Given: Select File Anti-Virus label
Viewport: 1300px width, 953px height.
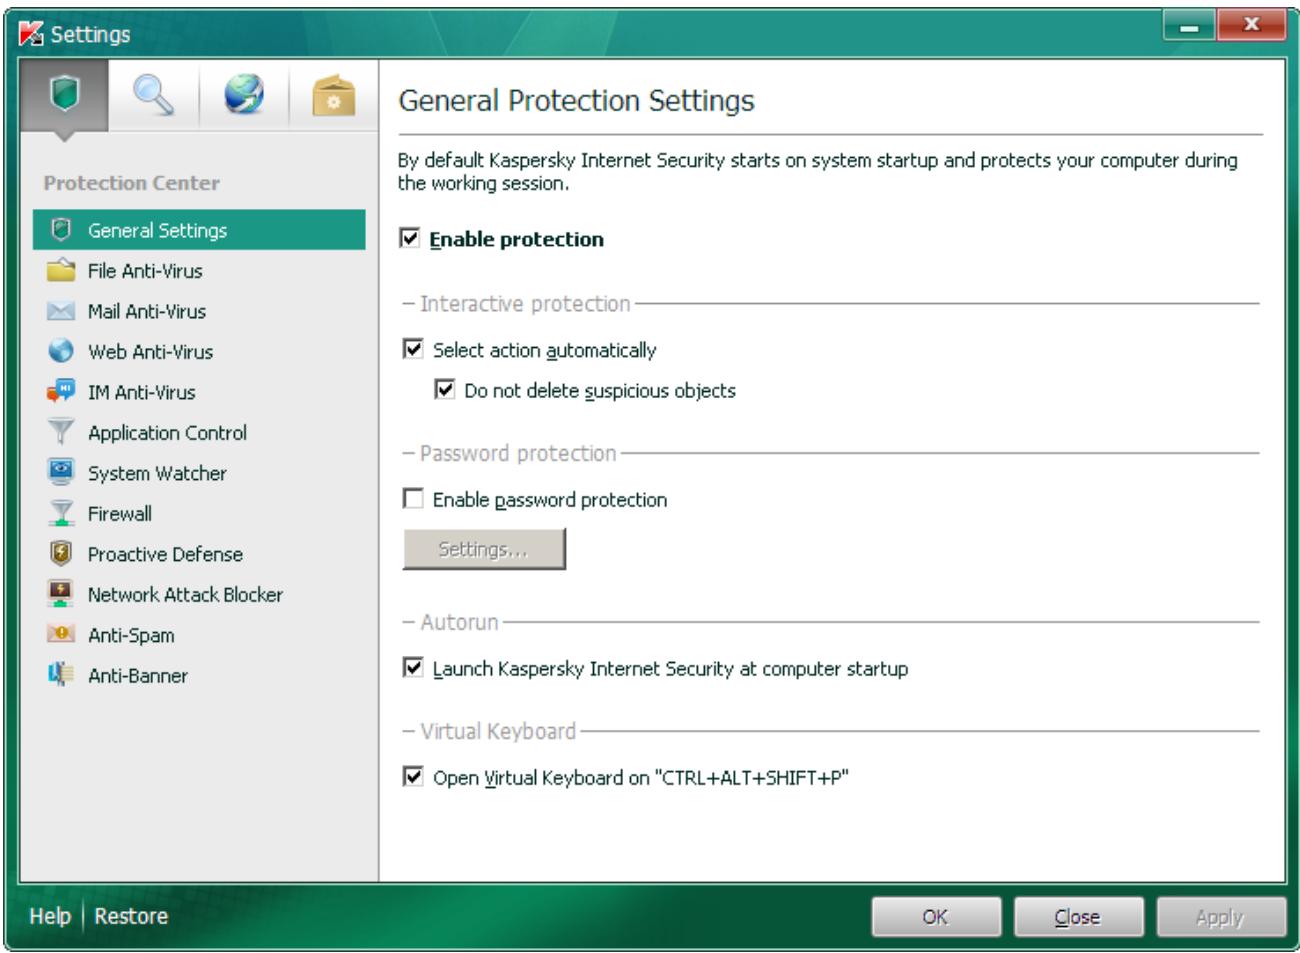Looking at the screenshot, I should coord(145,271).
